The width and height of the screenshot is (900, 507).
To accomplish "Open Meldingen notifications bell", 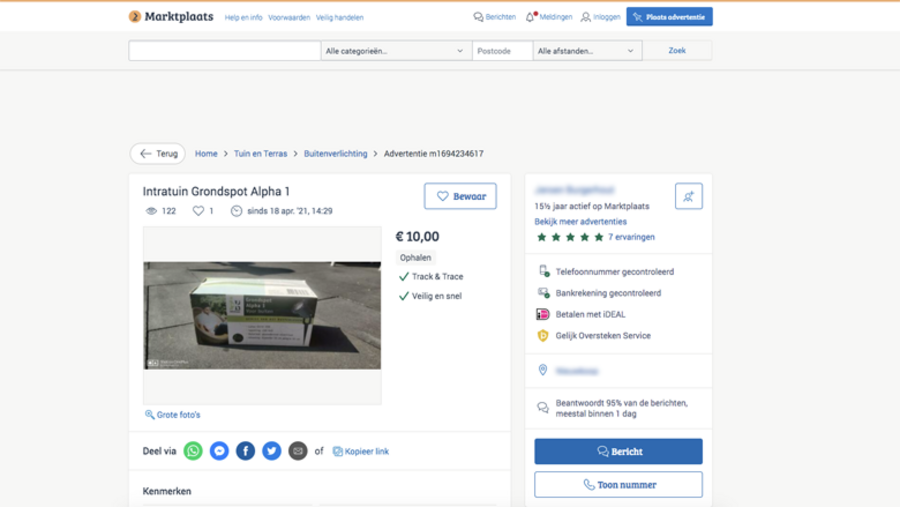I will click(530, 17).
